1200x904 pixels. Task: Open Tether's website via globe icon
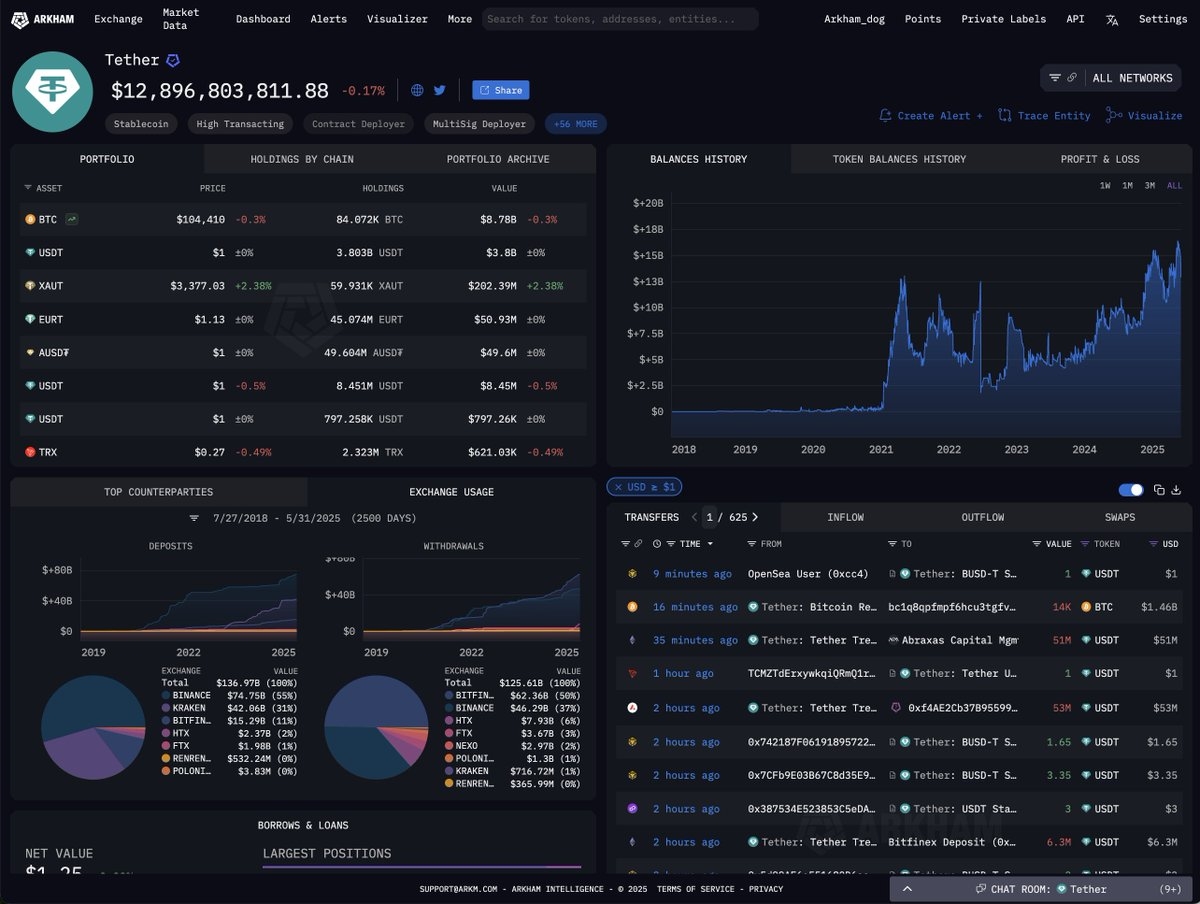pos(417,90)
